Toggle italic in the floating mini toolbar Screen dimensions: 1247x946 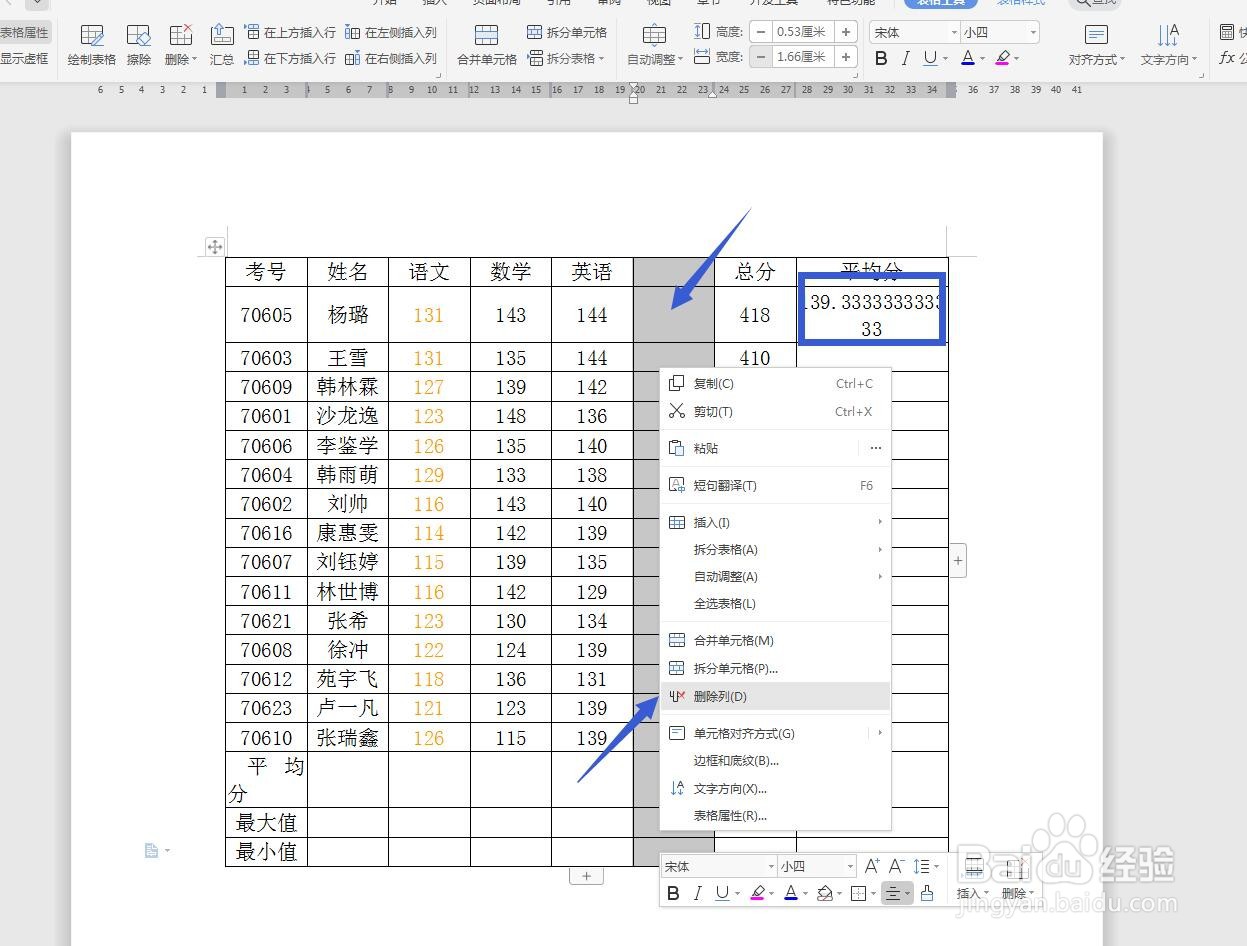pos(697,893)
